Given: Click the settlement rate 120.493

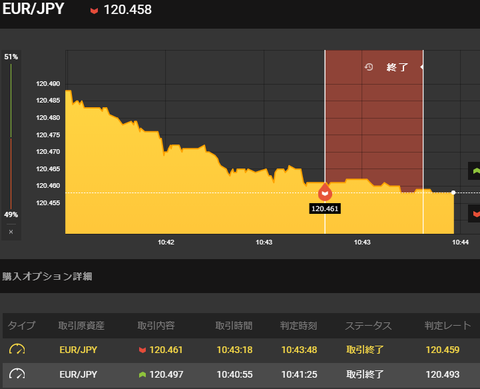Looking at the screenshot, I should 443,374.
